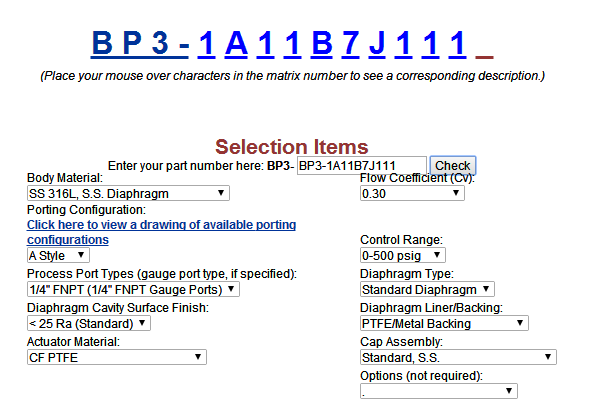The width and height of the screenshot is (590, 411).
Task: Expand the A Style porting dropdown
Action: click(58, 256)
